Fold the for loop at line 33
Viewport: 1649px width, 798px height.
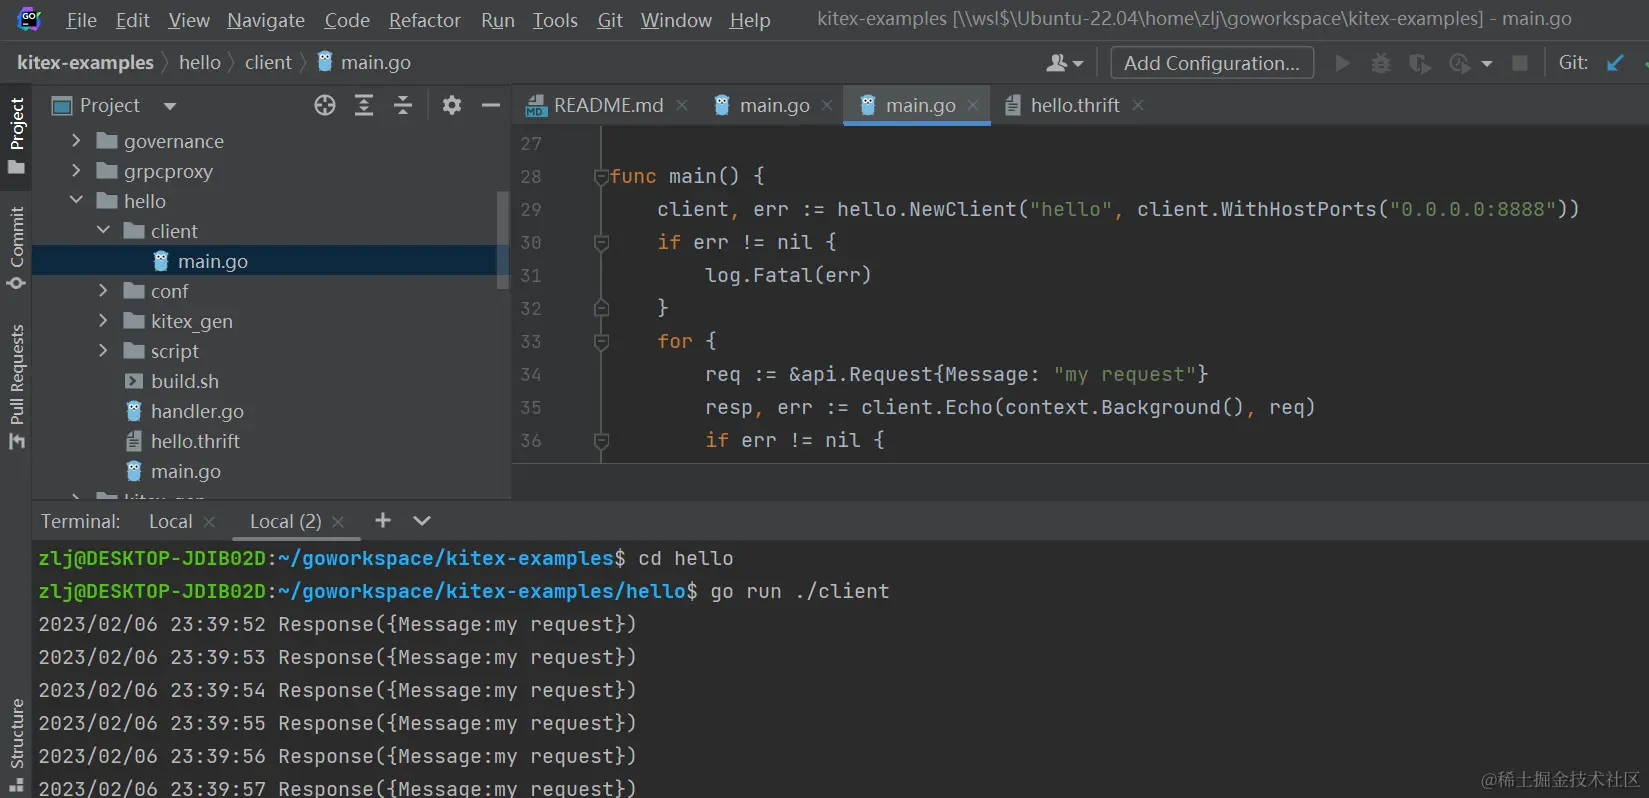pos(601,342)
